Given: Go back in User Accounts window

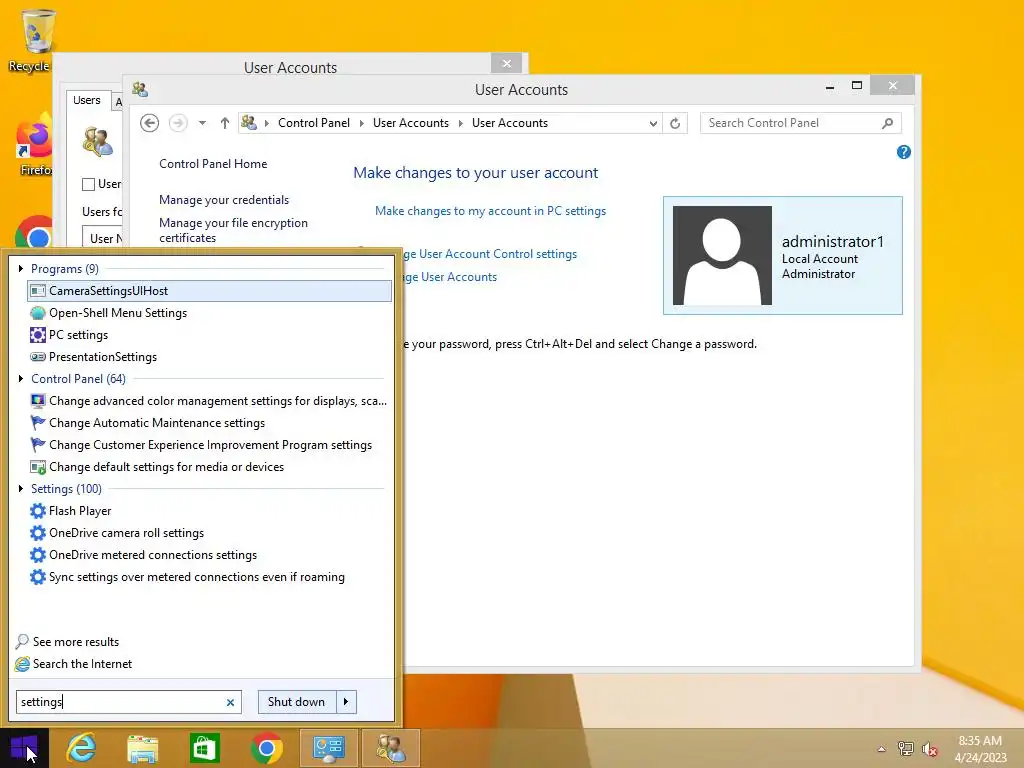Looking at the screenshot, I should coord(150,123).
